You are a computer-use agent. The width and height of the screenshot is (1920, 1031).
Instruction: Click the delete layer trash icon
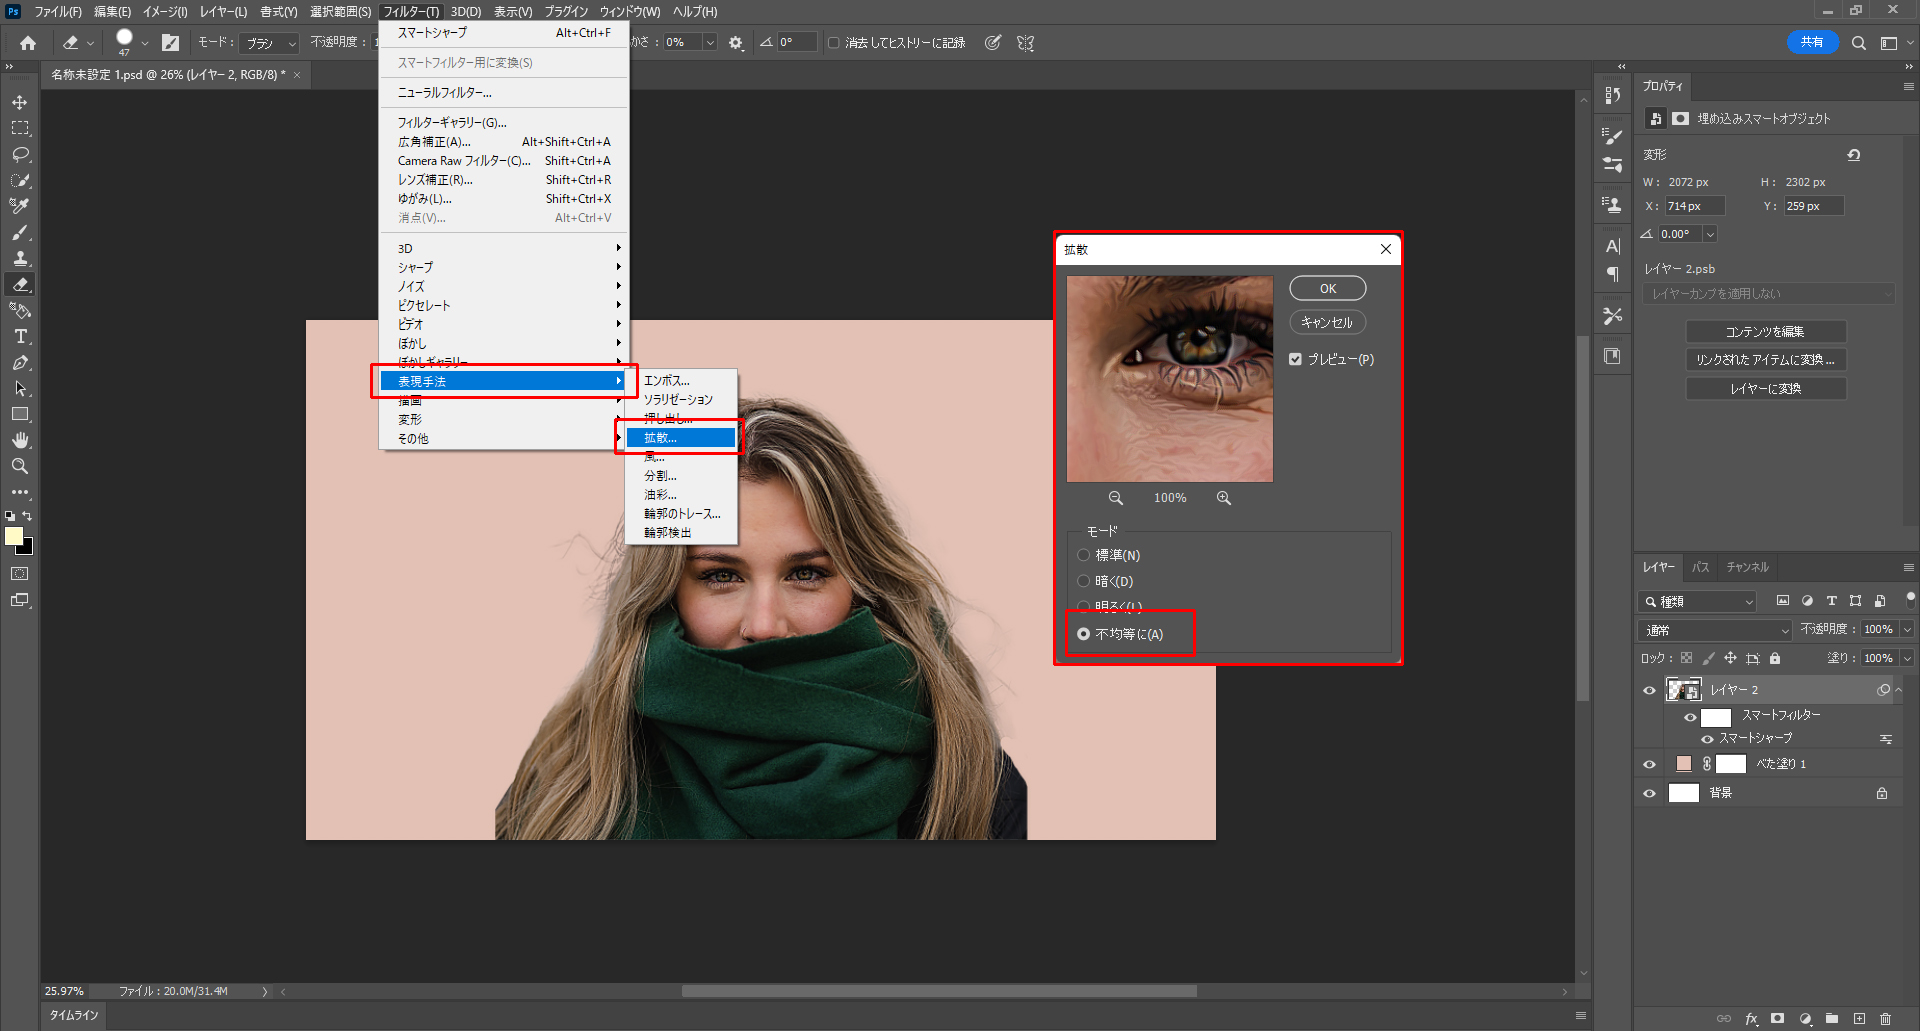click(1885, 1019)
